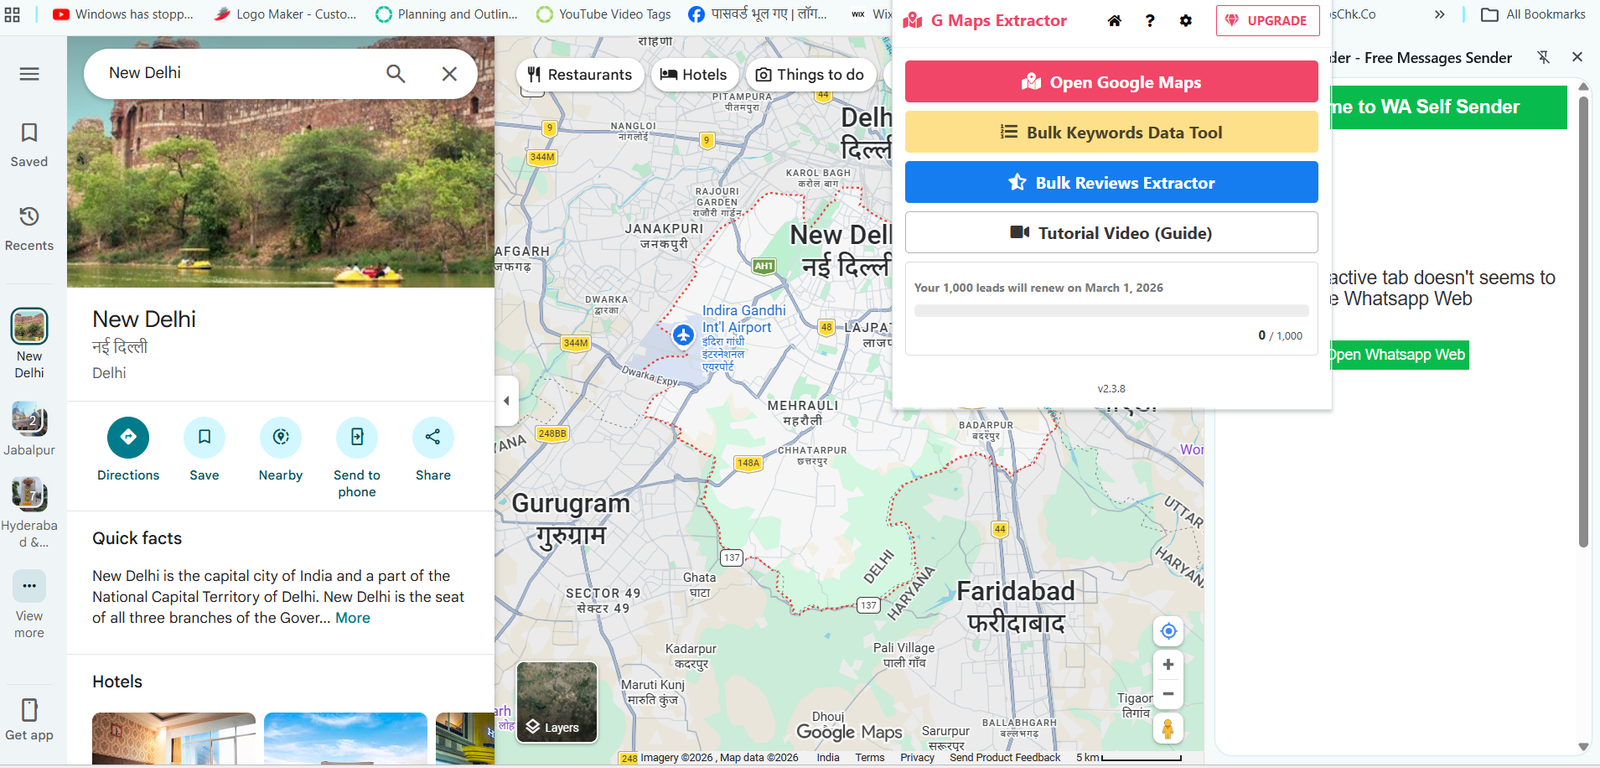Open G Maps Extractor home icon
This screenshot has height=768, width=1600.
[1114, 21]
